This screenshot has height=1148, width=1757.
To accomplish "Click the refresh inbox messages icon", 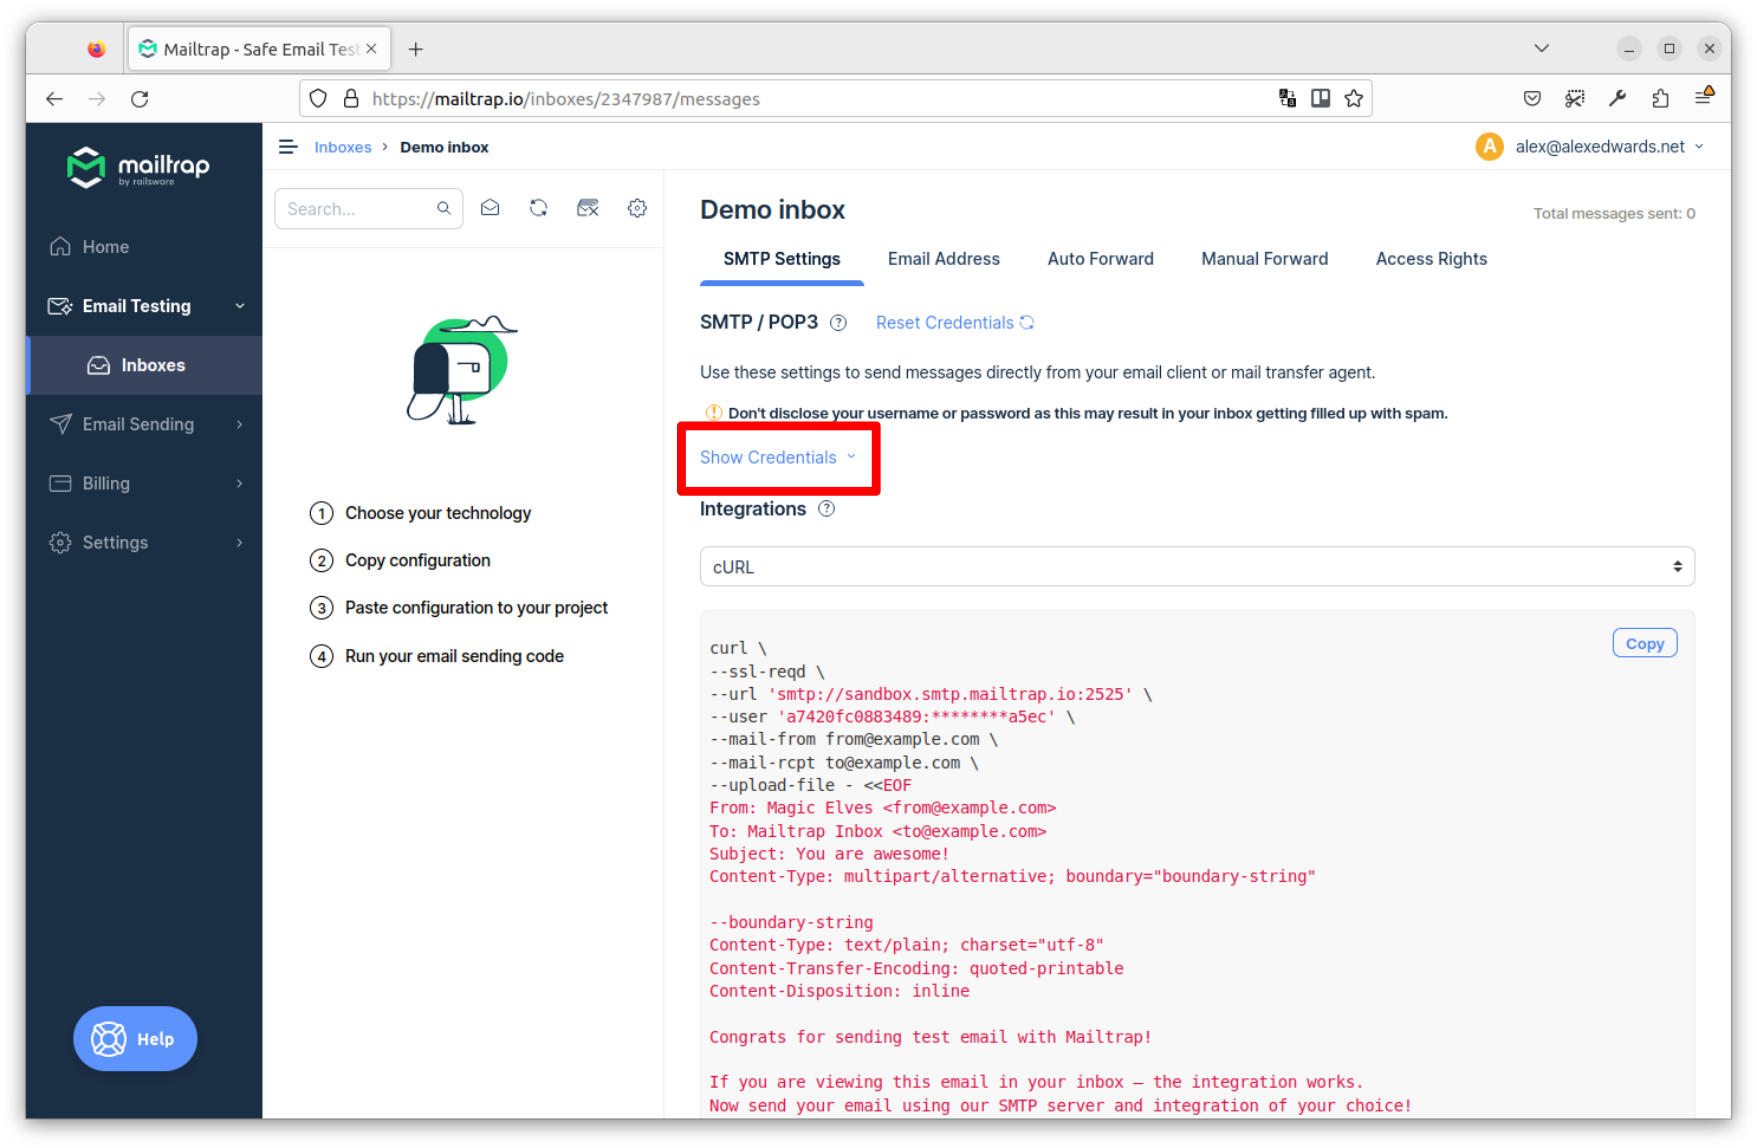I will coord(539,208).
